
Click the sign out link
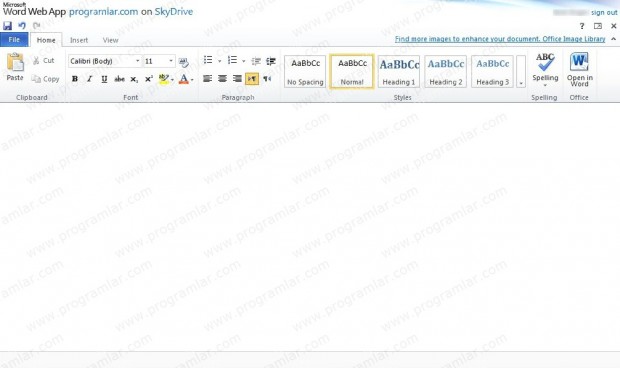click(x=604, y=13)
